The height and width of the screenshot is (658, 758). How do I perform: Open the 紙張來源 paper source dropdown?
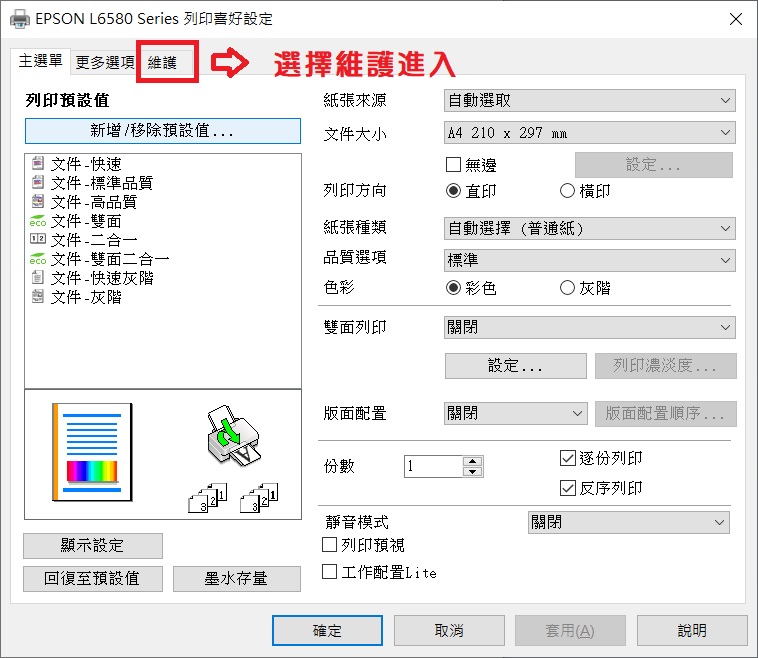click(590, 101)
